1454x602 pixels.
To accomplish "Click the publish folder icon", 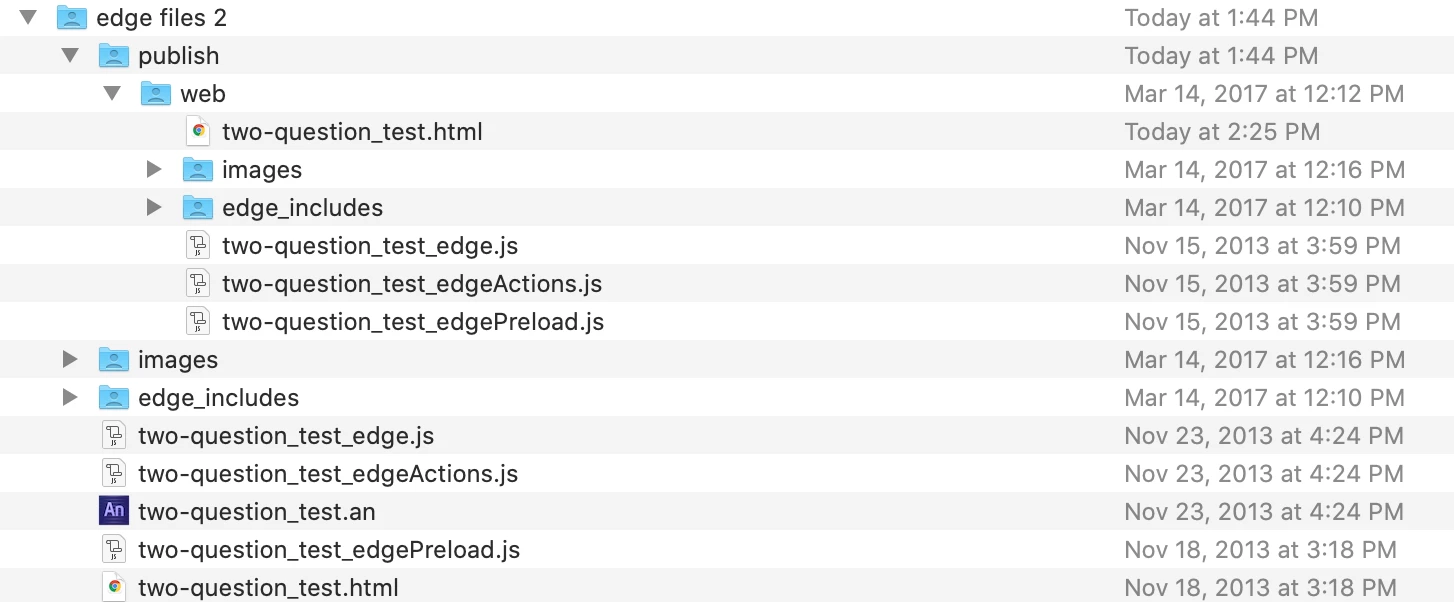I will point(115,55).
